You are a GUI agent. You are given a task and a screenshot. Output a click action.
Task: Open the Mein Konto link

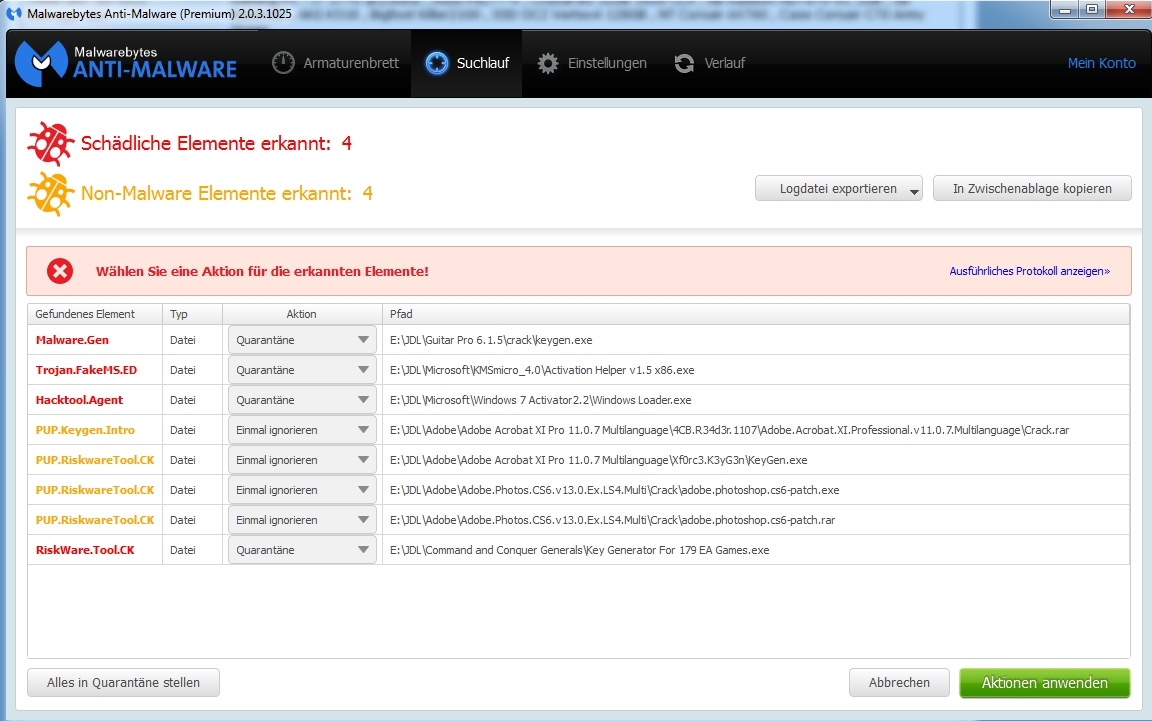pyautogui.click(x=1101, y=63)
